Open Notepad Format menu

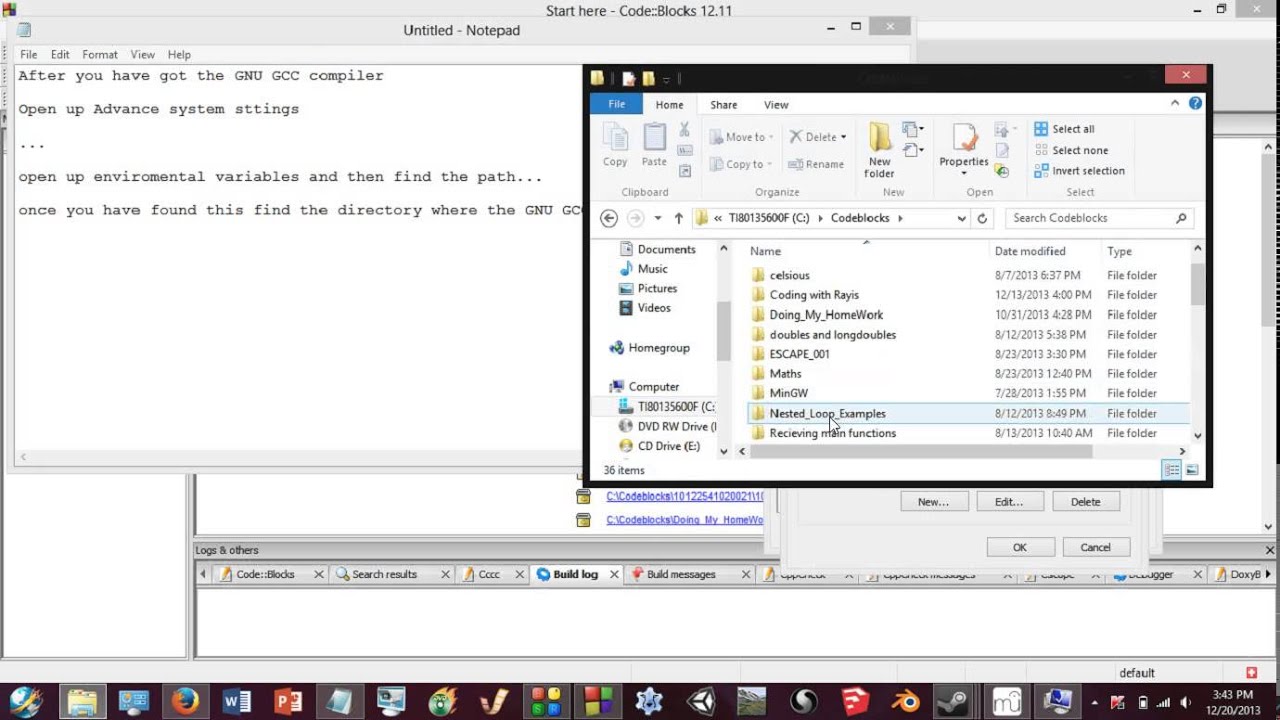coord(100,54)
